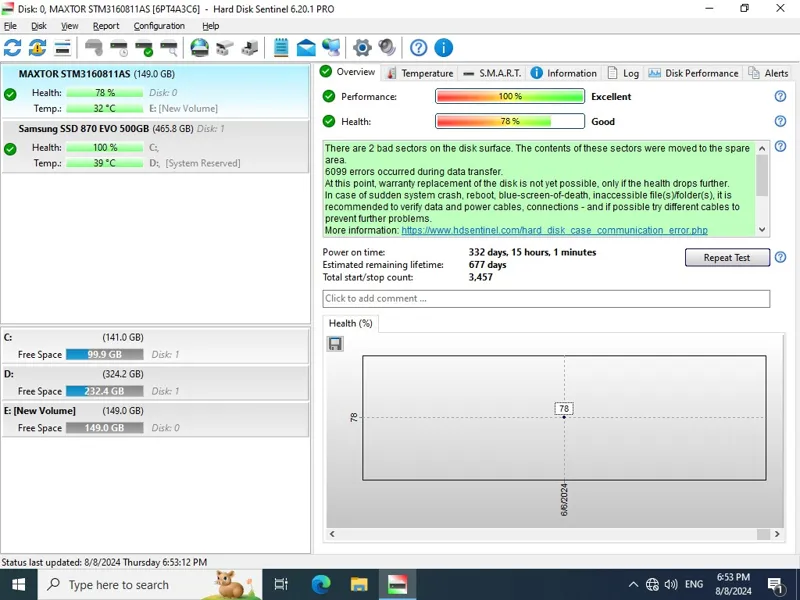Click the gray hard disk toolbar icon
The height and width of the screenshot is (600, 800).
tap(94, 48)
